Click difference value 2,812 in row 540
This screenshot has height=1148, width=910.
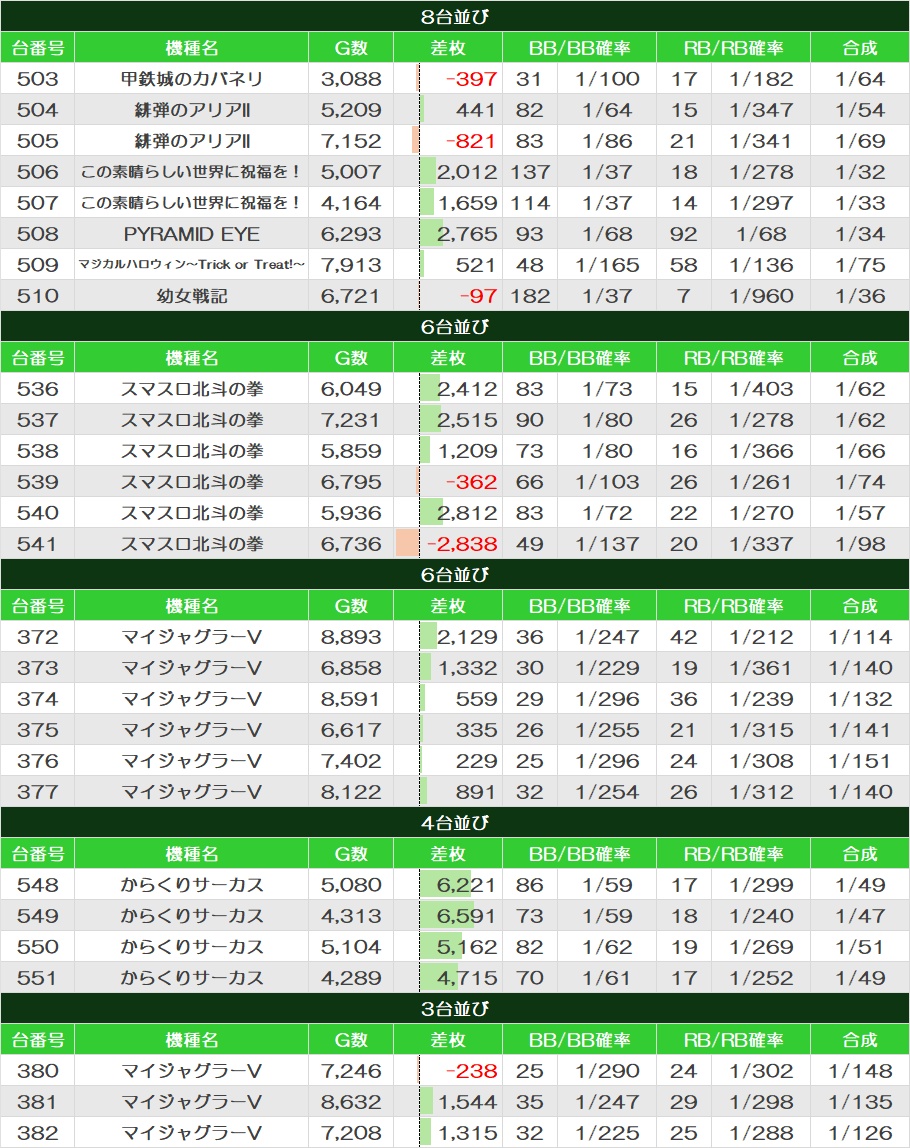[467, 513]
